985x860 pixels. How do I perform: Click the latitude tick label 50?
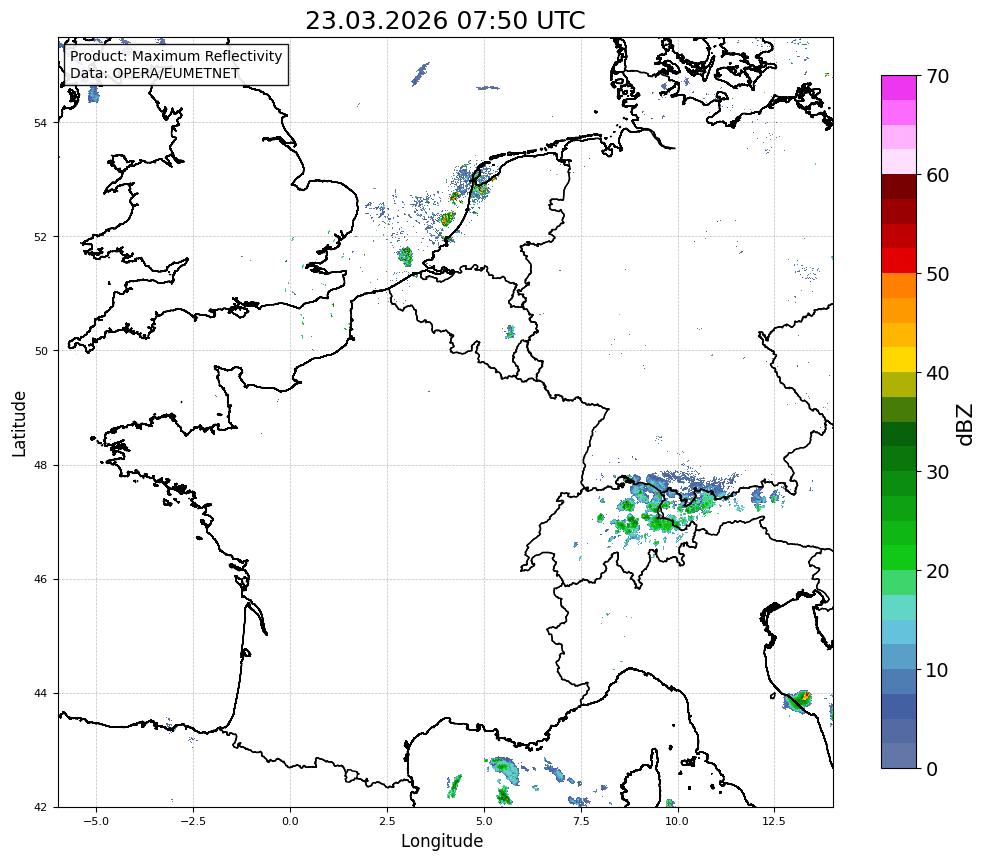[x=40, y=351]
